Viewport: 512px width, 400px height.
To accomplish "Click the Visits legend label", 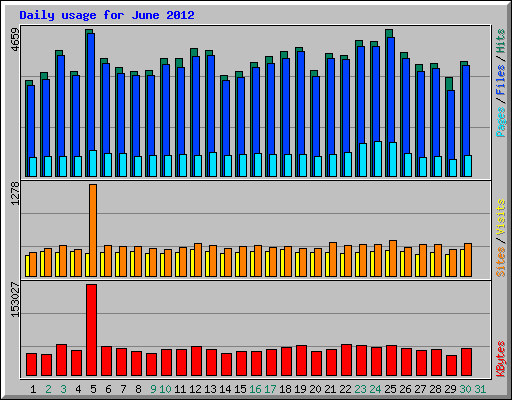I will tap(500, 218).
